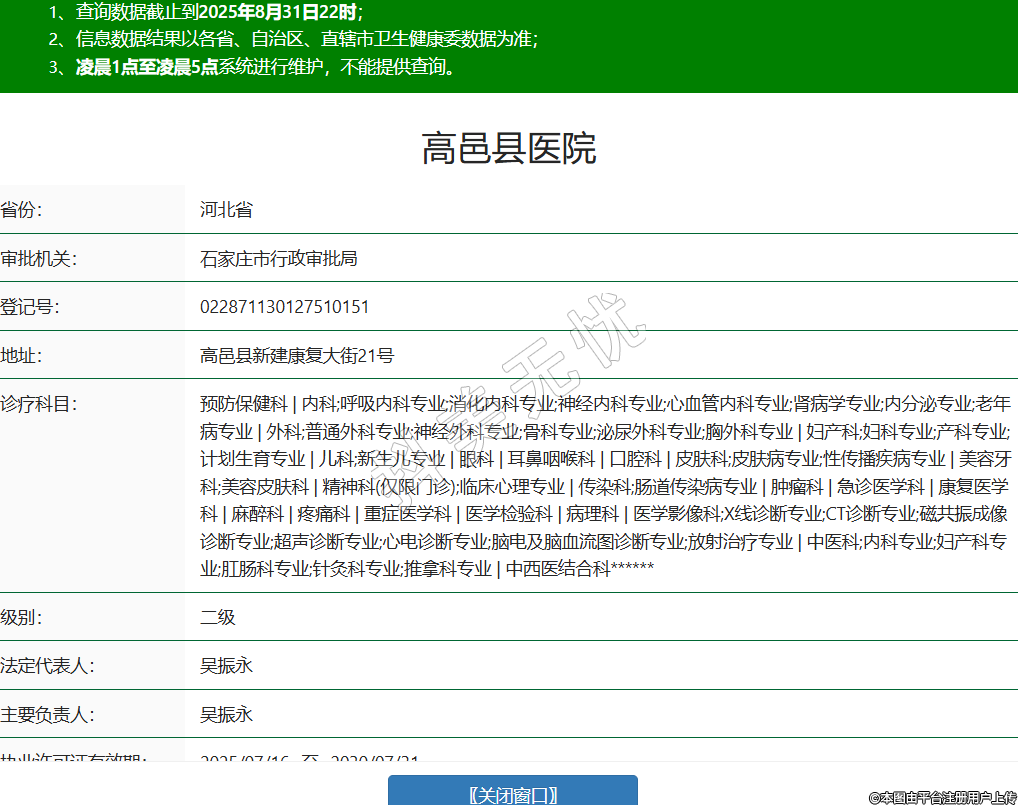Click the notice line about the data cutoff date
The height and width of the screenshot is (805, 1018).
click(206, 13)
